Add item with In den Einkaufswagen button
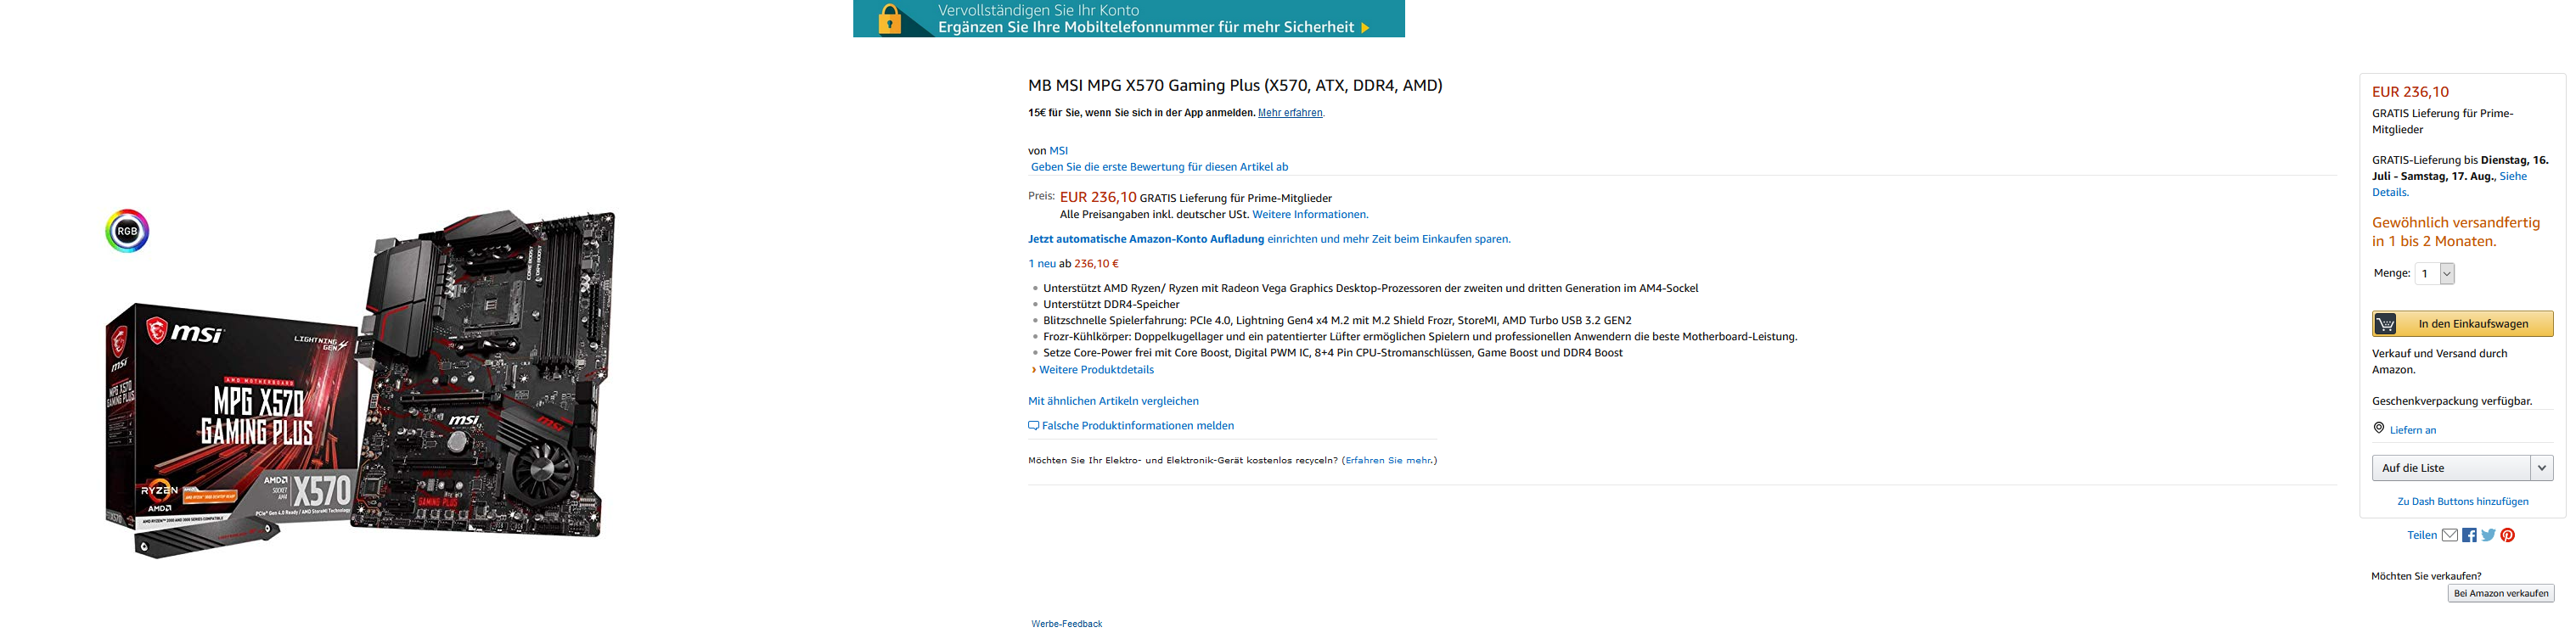Screen dimensions: 2576x633 coord(2462,324)
